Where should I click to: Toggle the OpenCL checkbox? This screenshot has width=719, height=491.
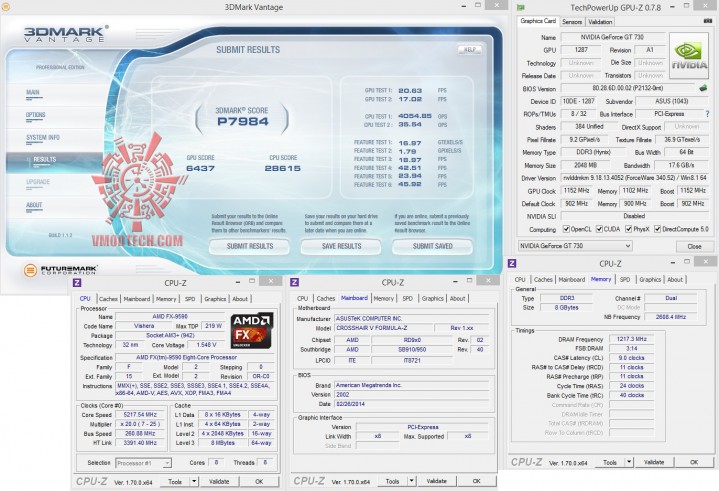click(x=566, y=229)
